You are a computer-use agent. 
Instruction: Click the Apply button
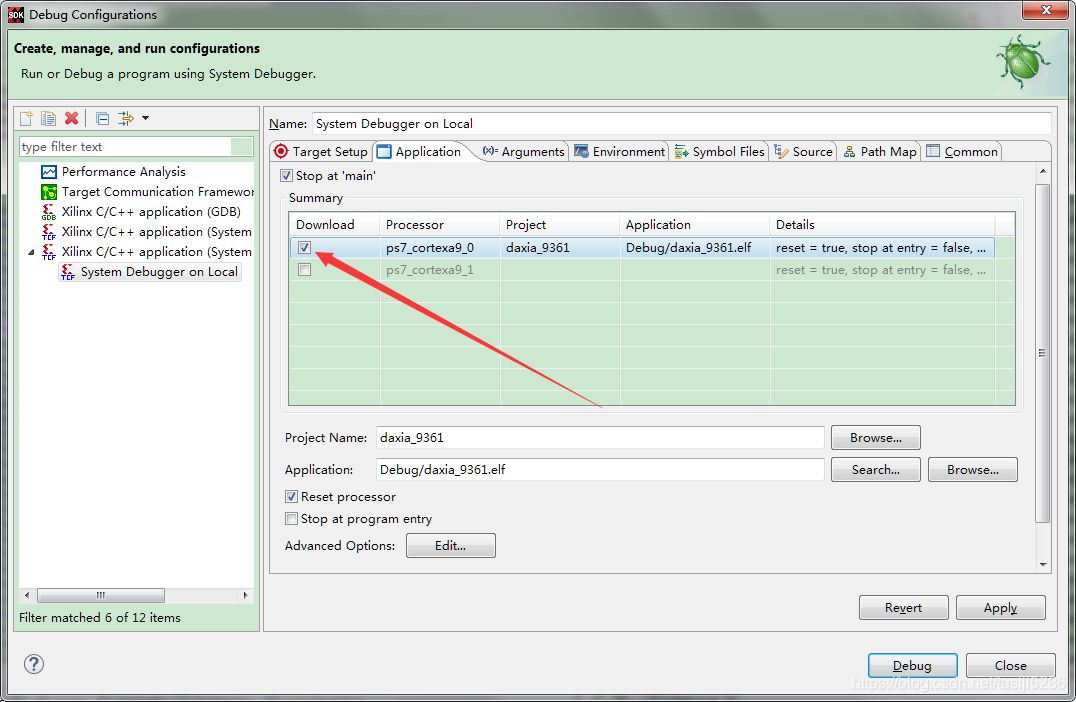coord(1001,608)
